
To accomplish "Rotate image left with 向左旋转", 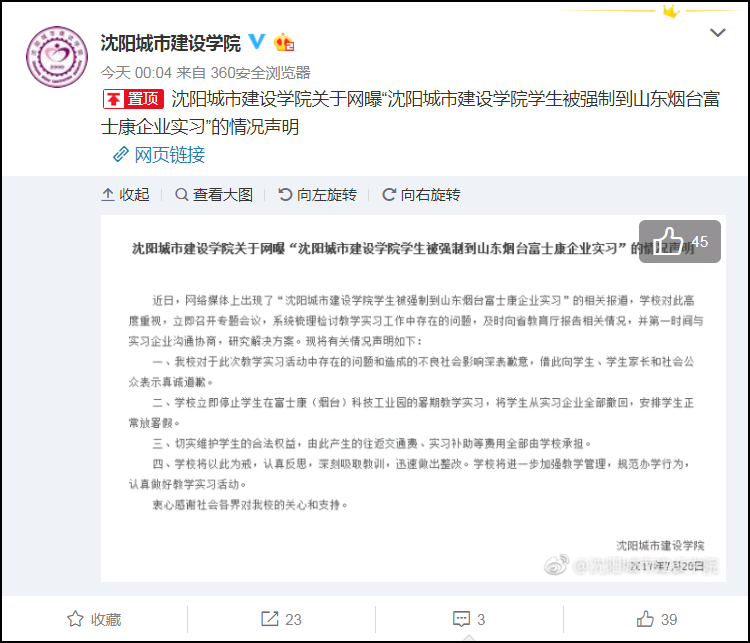I will [x=318, y=195].
